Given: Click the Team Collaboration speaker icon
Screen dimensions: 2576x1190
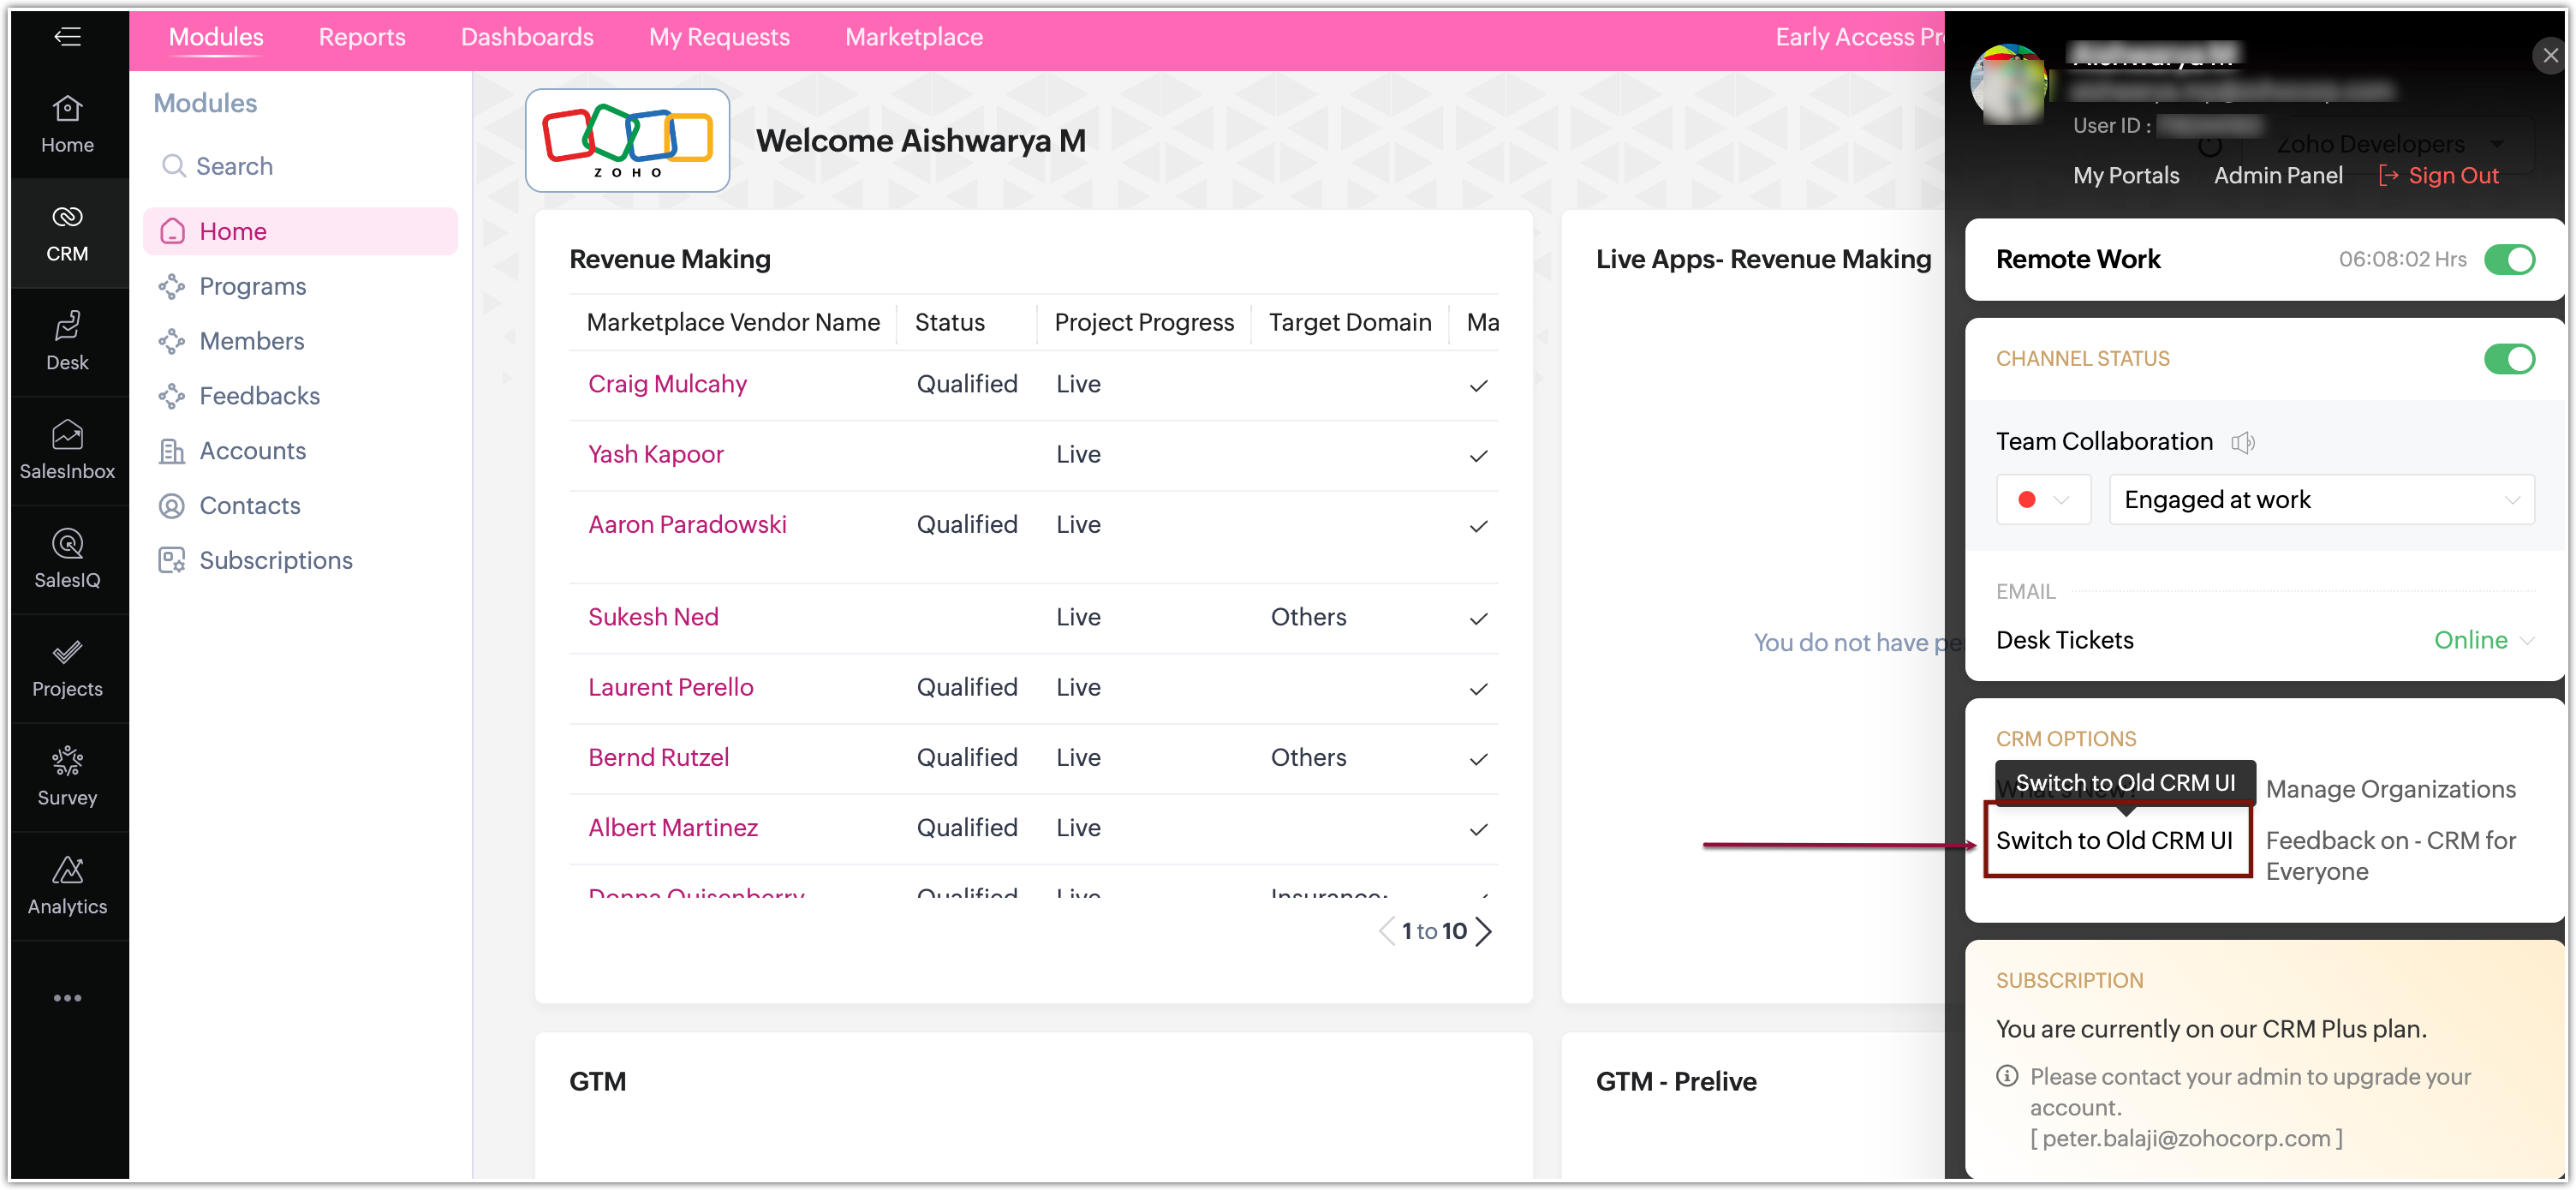Looking at the screenshot, I should 2242,442.
